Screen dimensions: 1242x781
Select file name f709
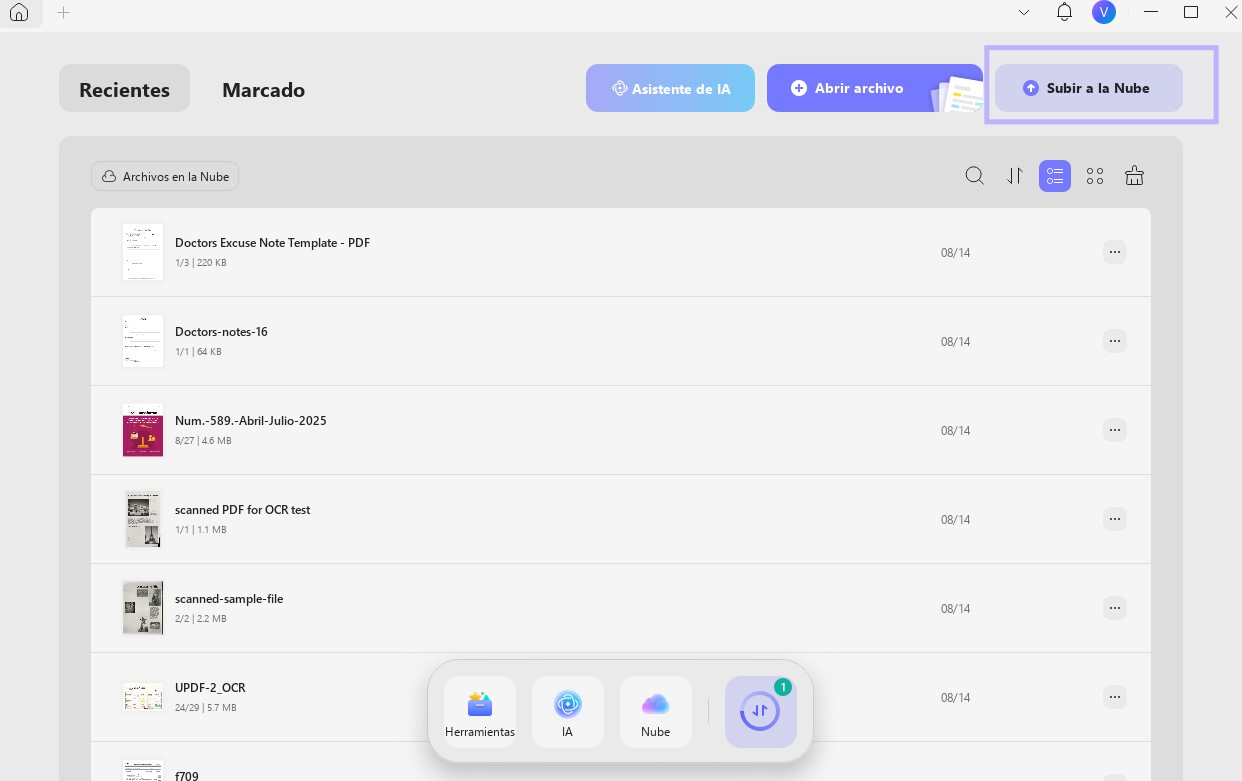(187, 775)
